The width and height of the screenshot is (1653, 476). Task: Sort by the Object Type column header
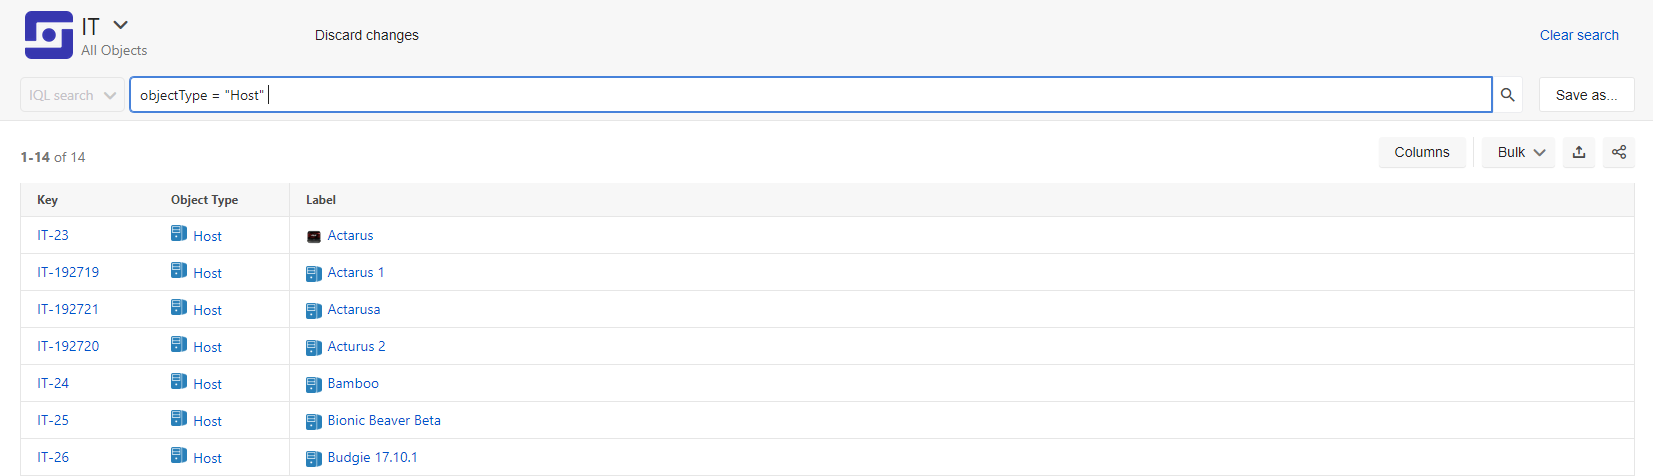point(204,200)
